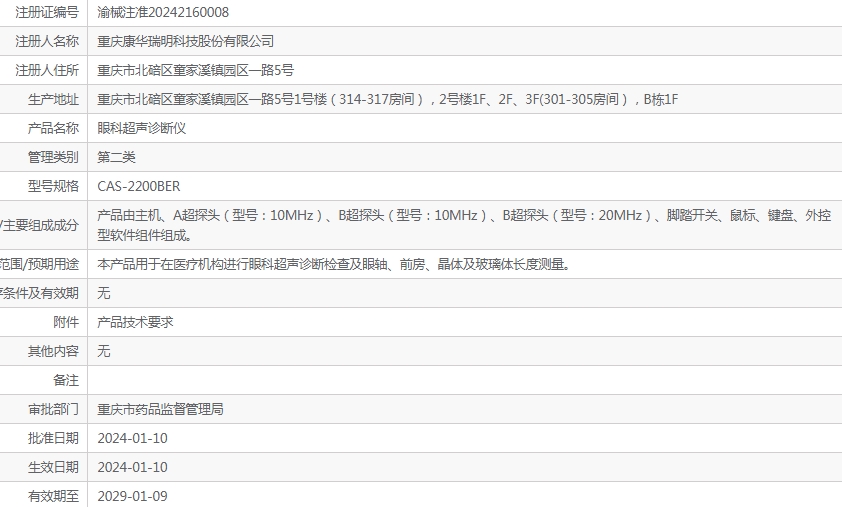
Task: Click the 生效日期 label
Action: click(53, 467)
